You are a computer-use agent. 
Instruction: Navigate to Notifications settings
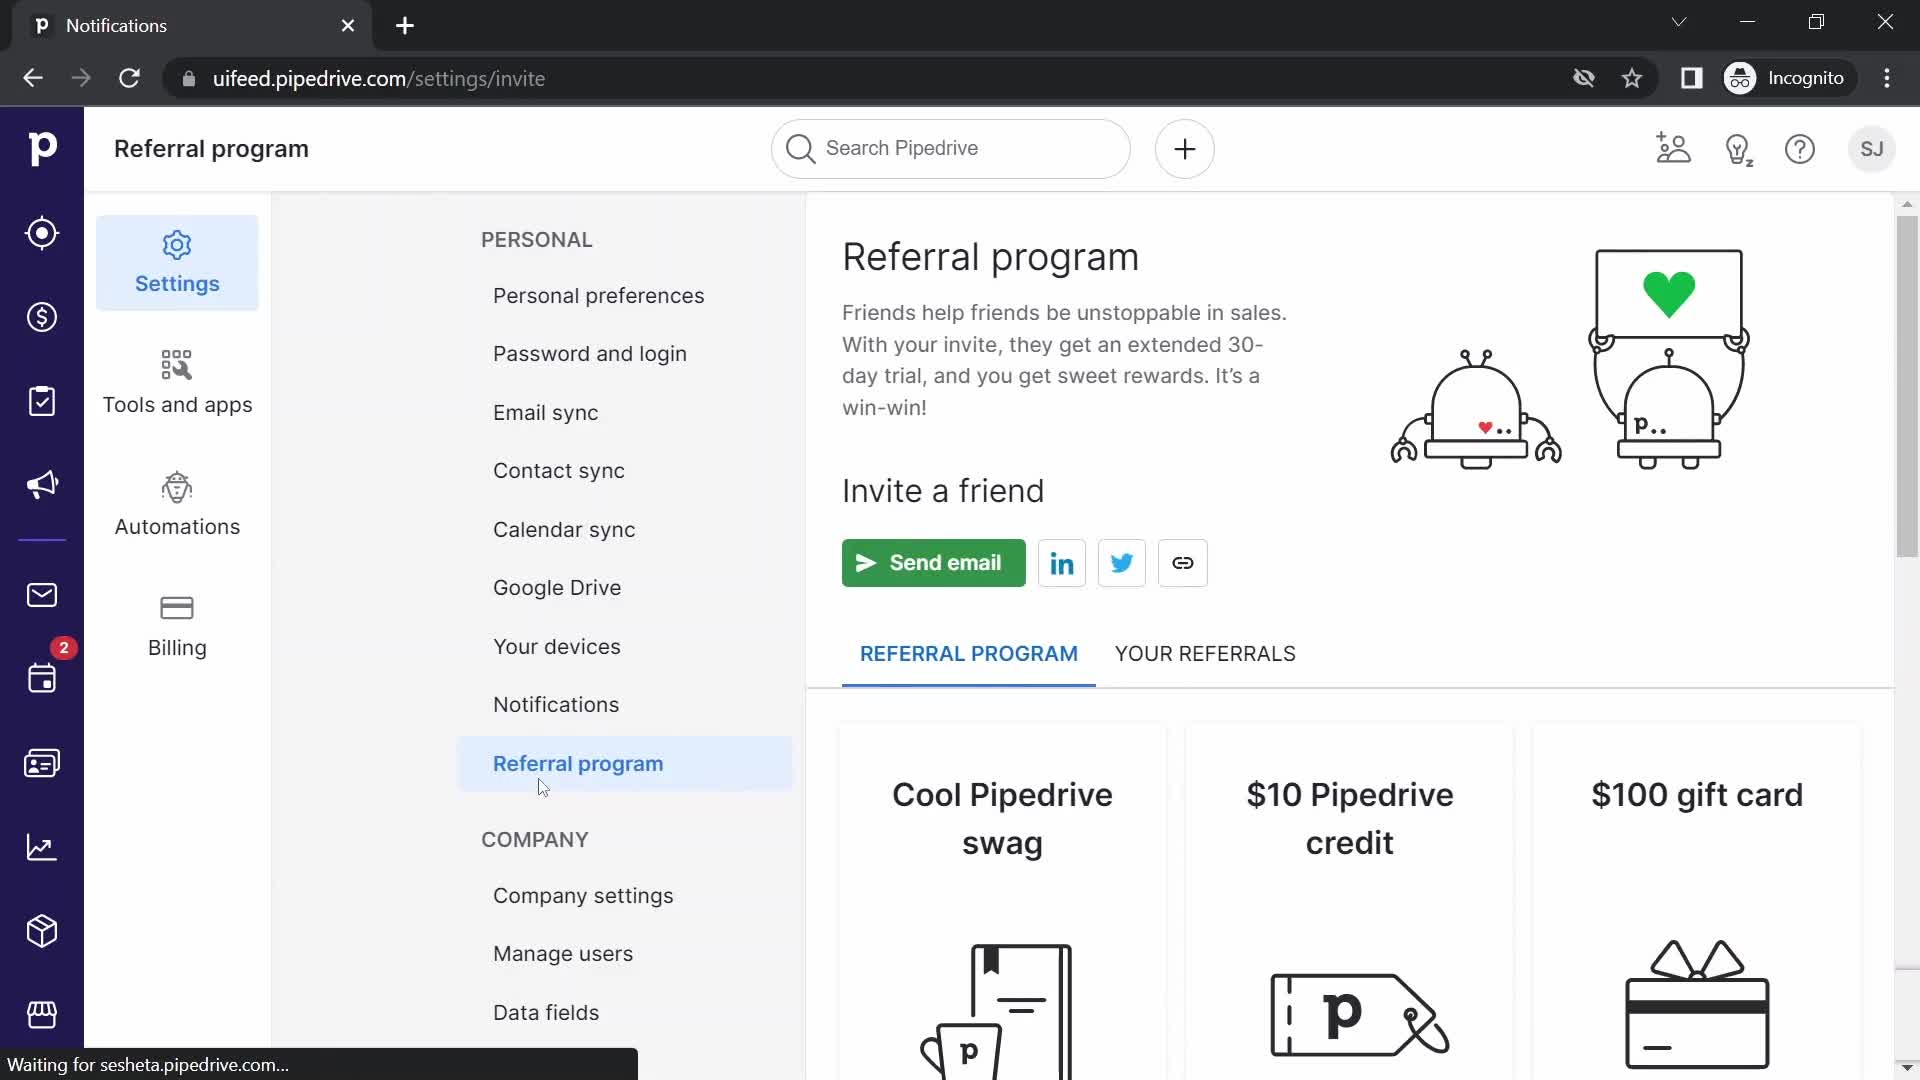pos(555,704)
